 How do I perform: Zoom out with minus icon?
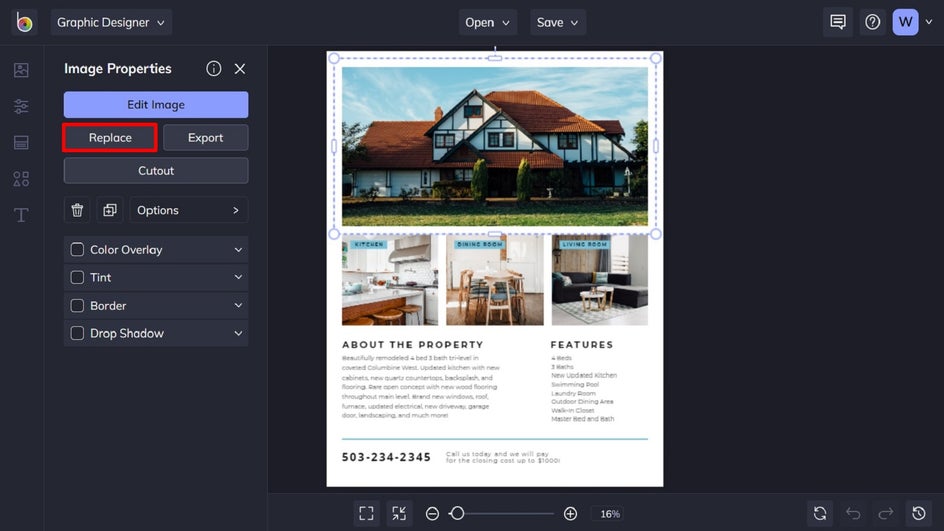[x=432, y=514]
